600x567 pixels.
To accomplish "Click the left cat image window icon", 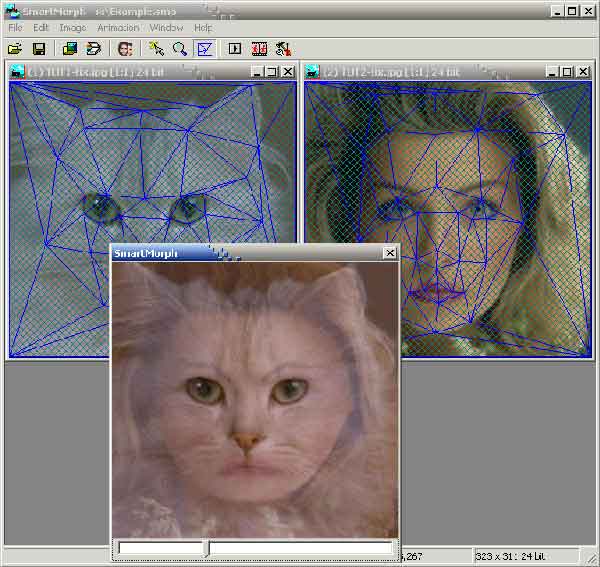I will [17, 72].
